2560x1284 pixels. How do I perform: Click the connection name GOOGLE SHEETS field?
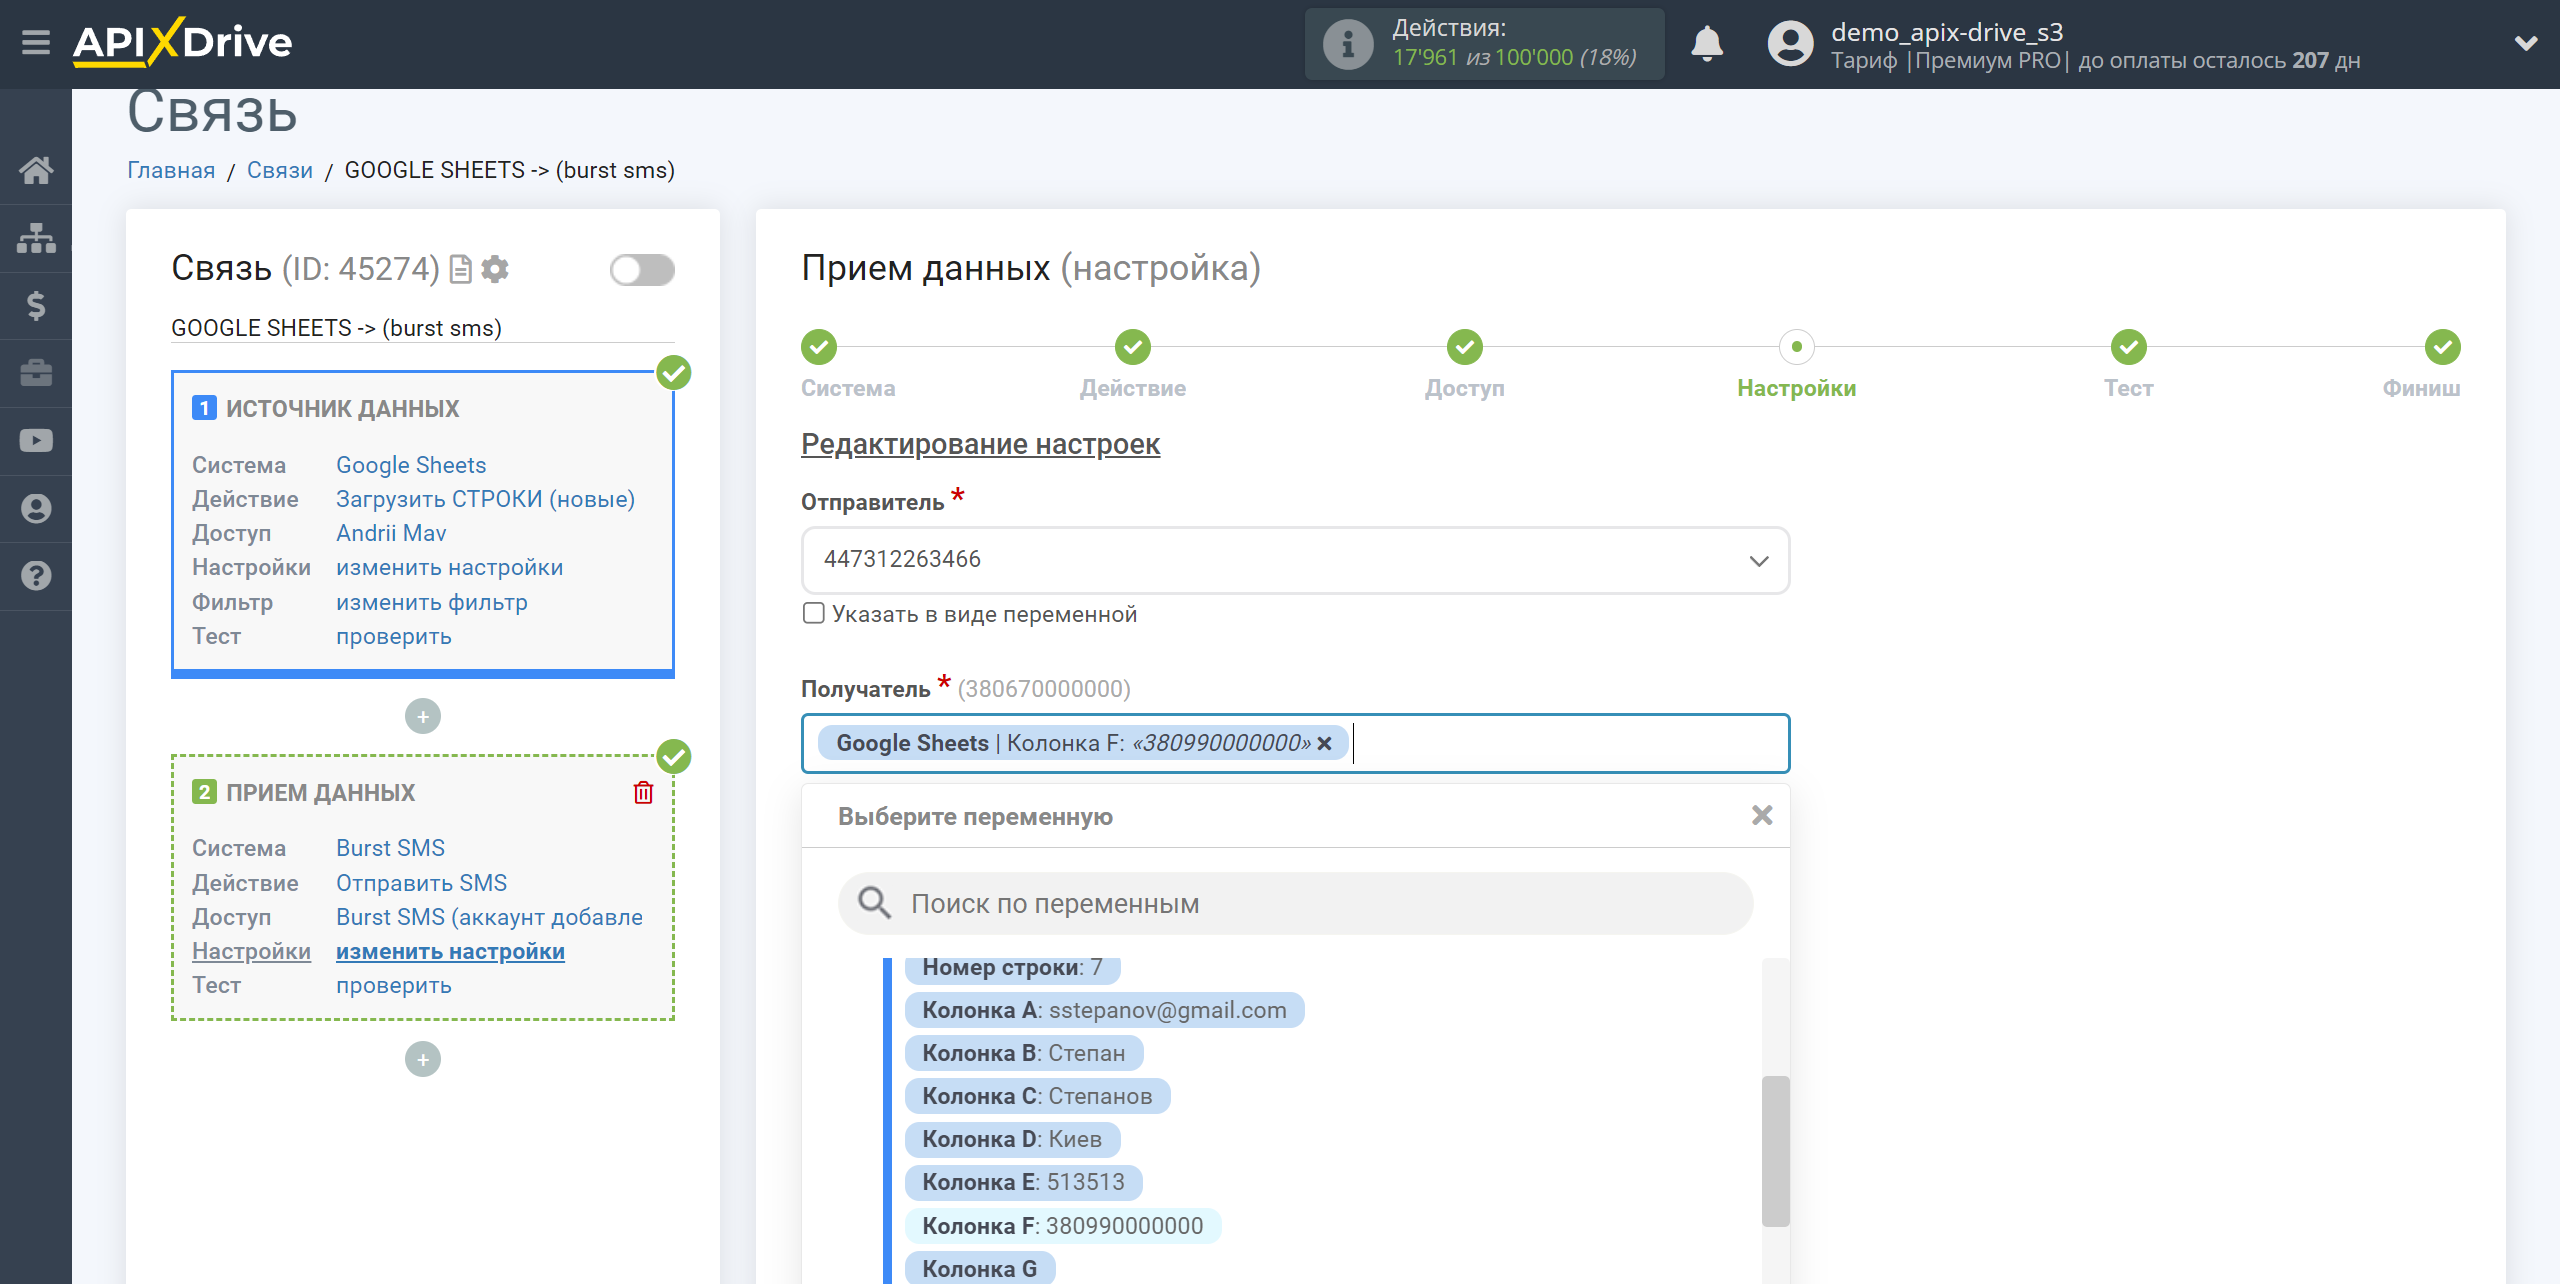[x=422, y=328]
